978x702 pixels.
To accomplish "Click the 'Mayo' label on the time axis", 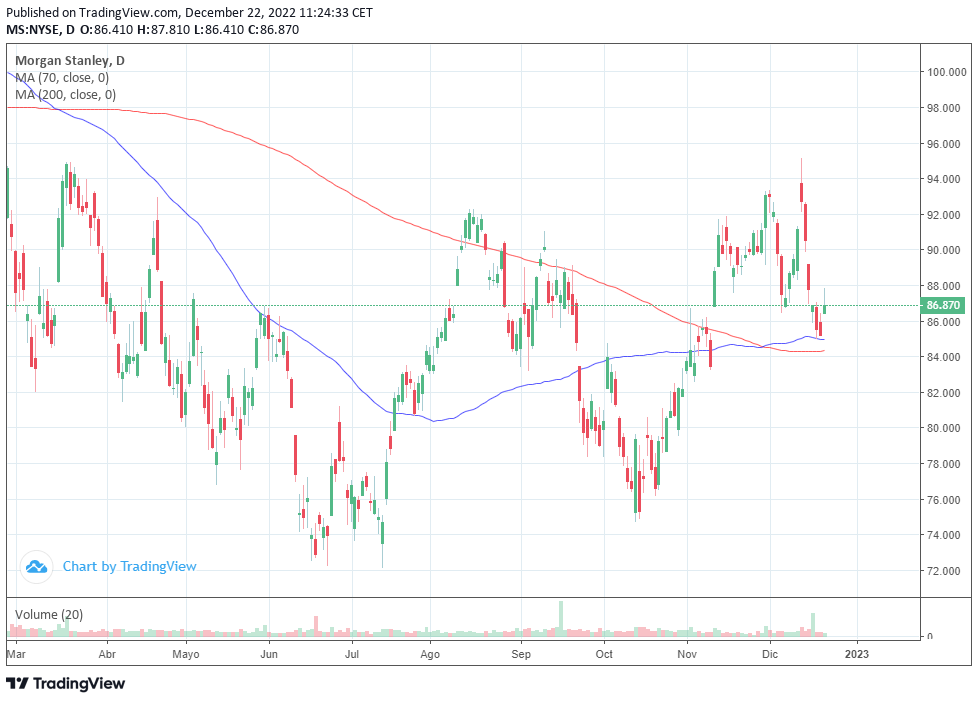I will coord(186,654).
